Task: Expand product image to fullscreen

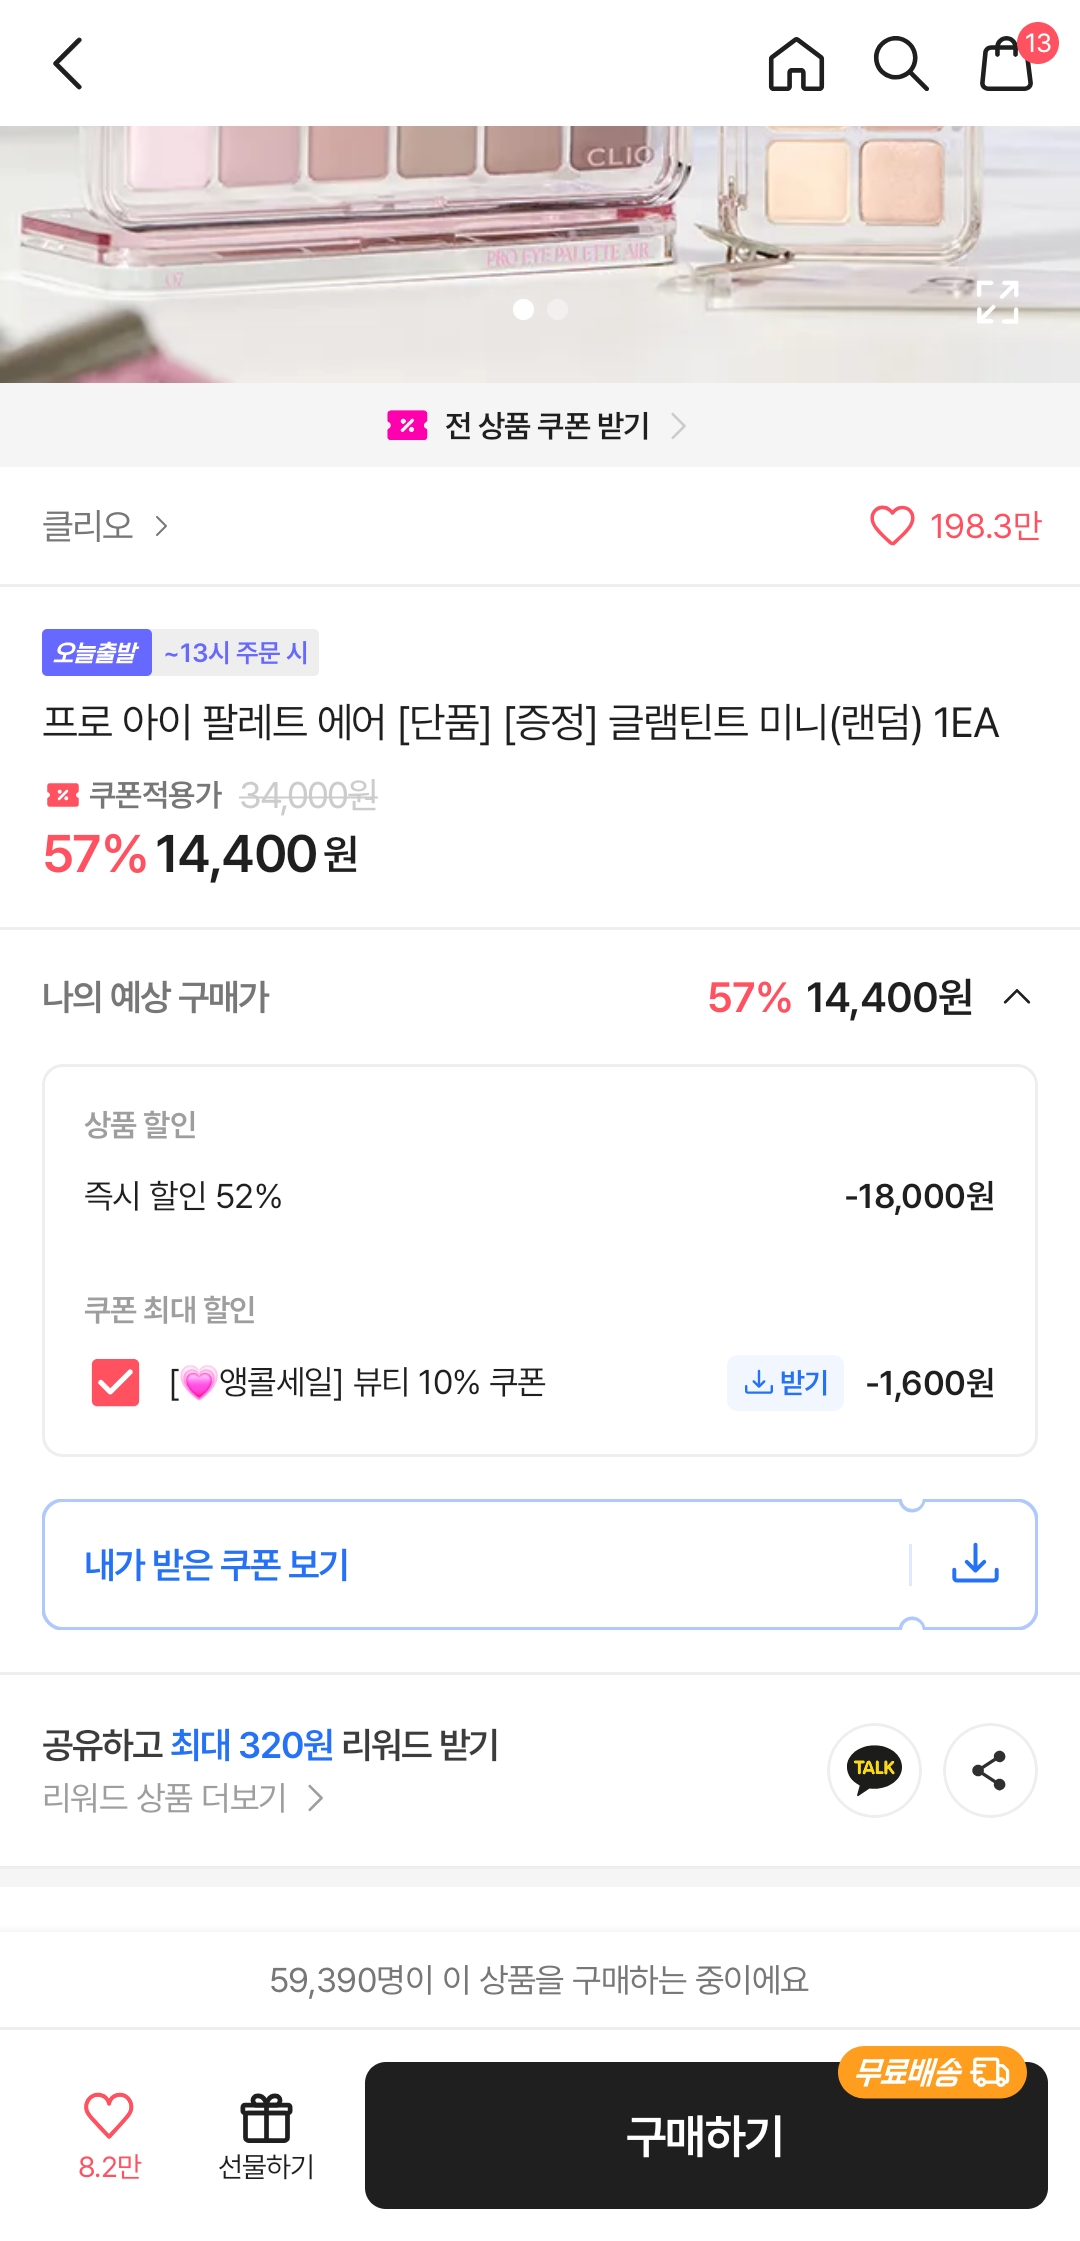Action: [997, 302]
